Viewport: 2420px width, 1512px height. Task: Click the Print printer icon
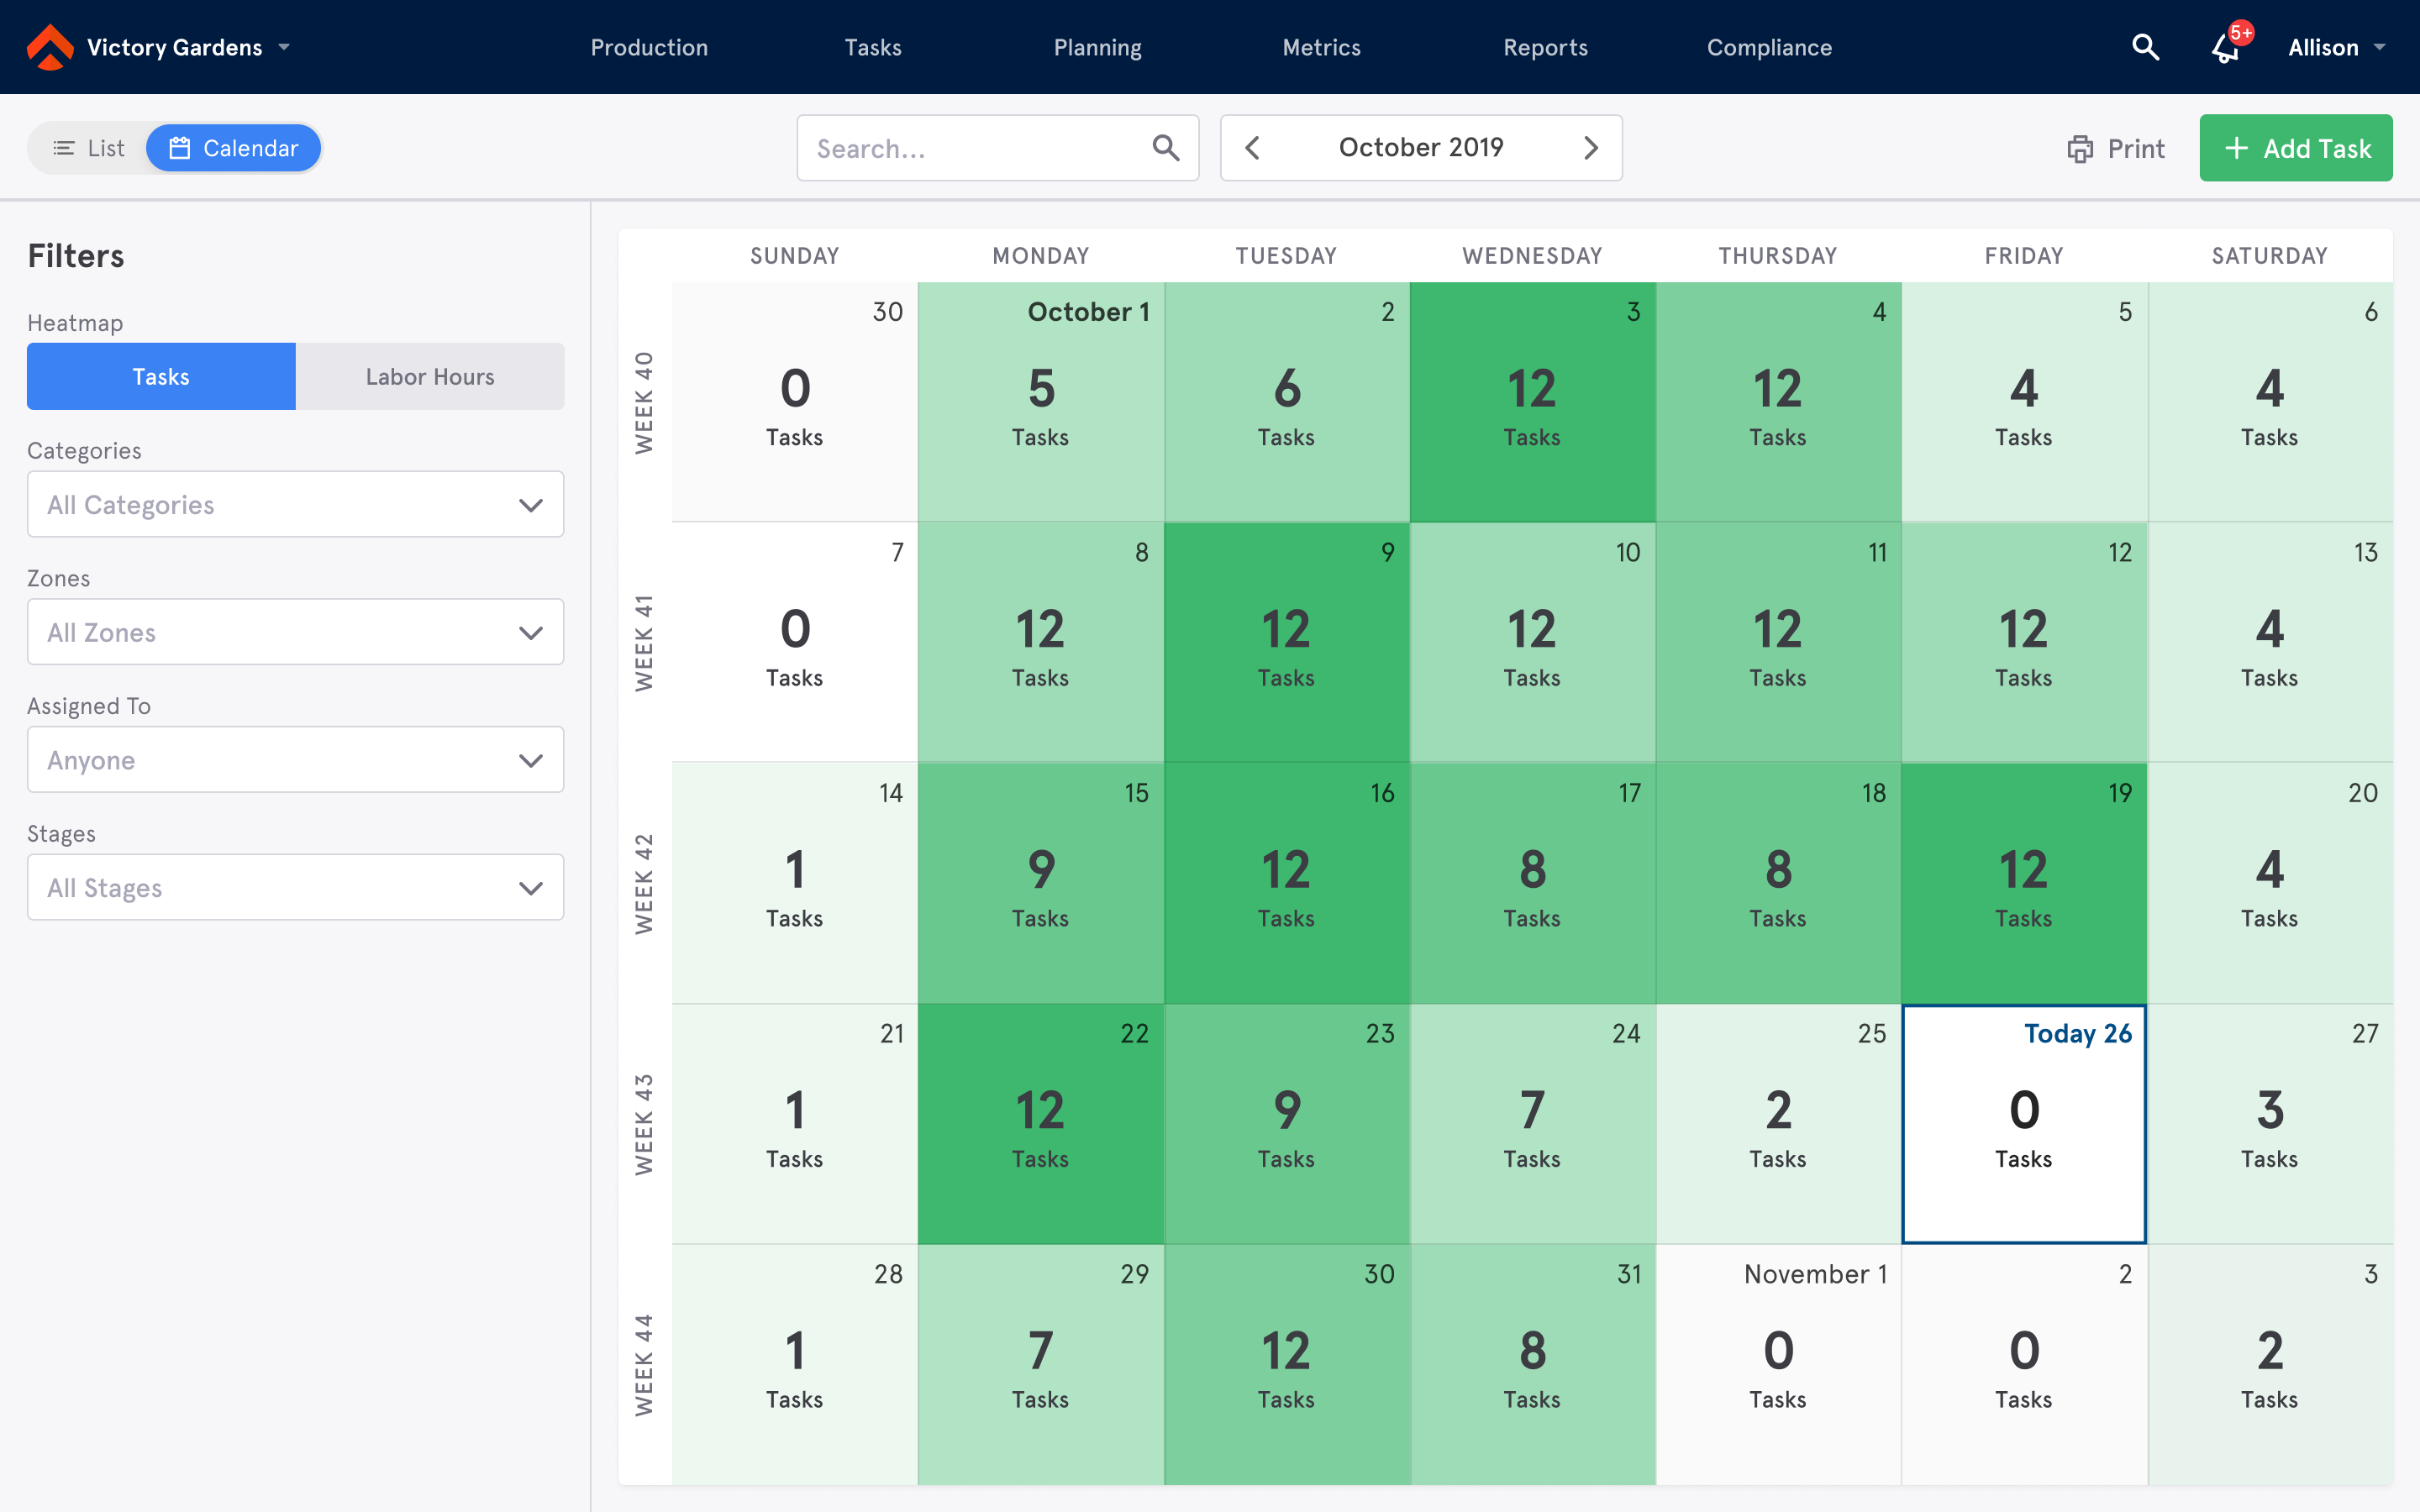pyautogui.click(x=2080, y=149)
